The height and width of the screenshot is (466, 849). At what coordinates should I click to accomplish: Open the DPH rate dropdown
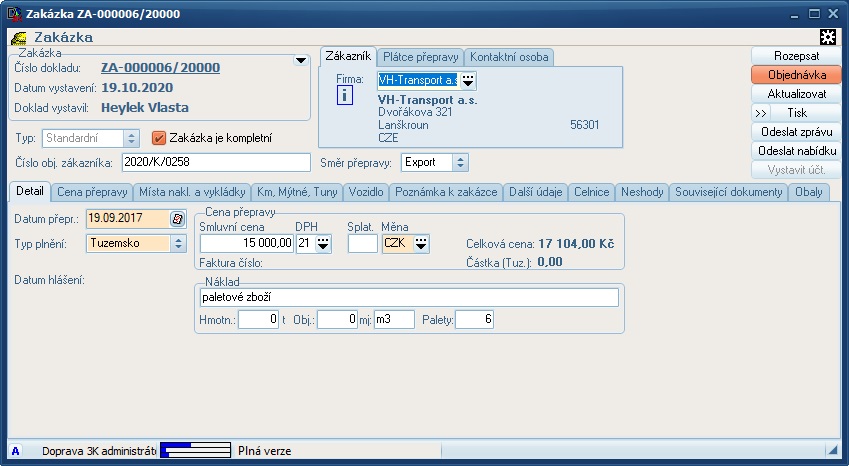click(x=323, y=244)
